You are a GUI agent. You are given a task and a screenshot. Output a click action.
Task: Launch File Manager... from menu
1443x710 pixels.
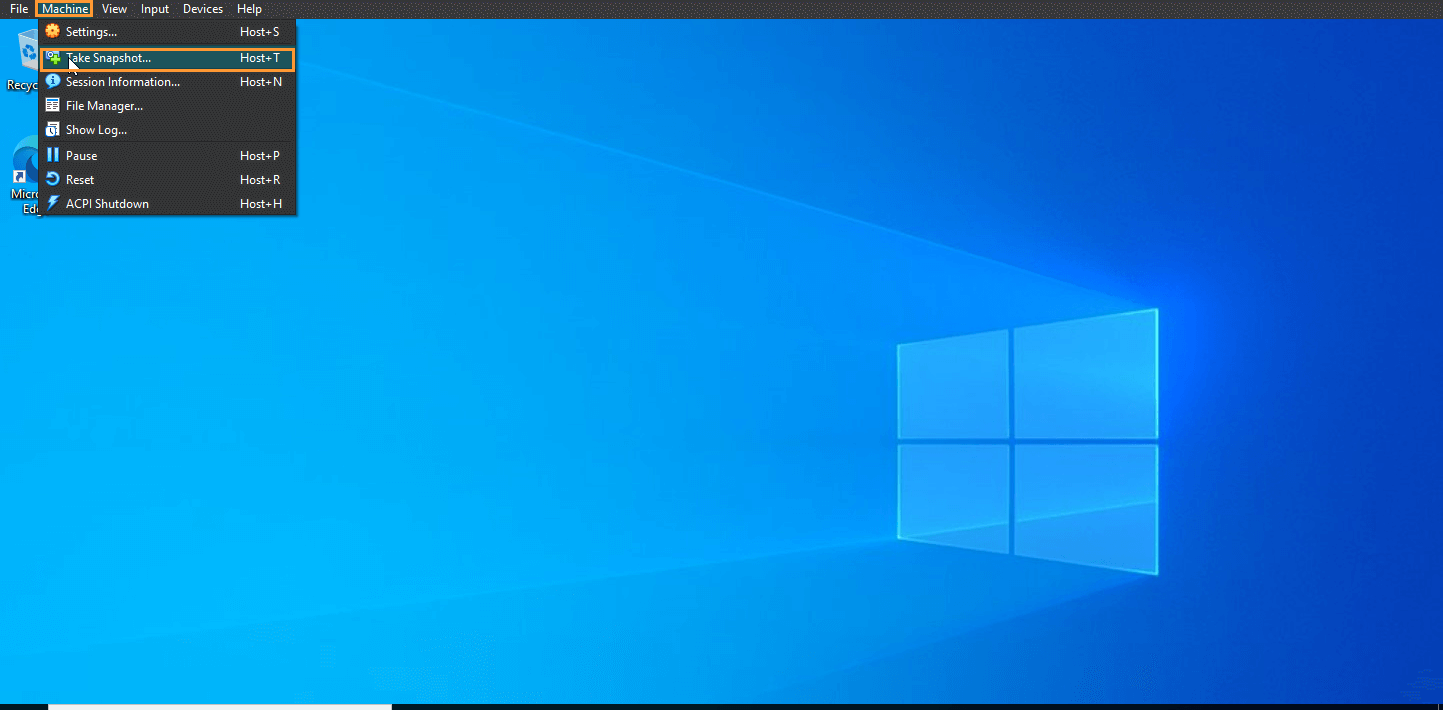pyautogui.click(x=167, y=106)
